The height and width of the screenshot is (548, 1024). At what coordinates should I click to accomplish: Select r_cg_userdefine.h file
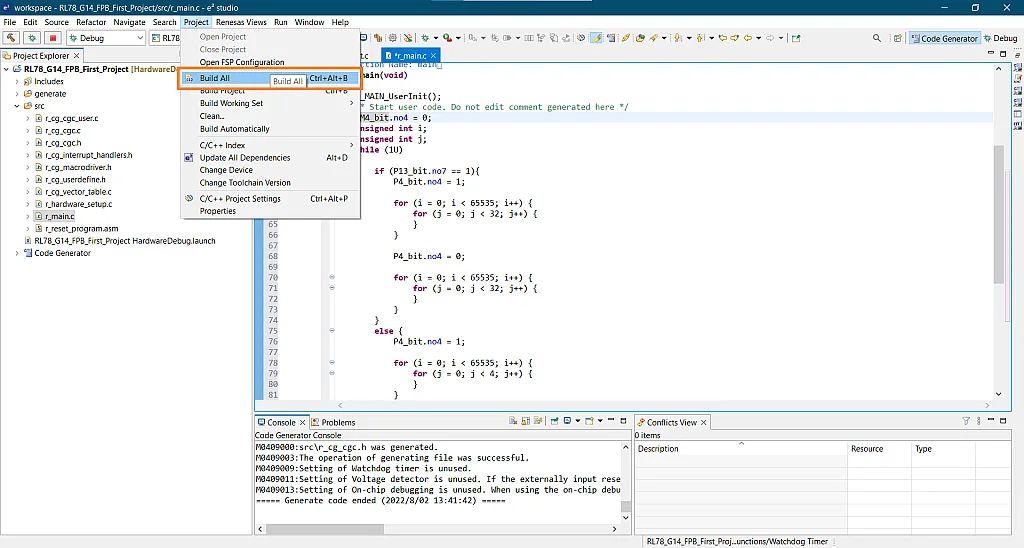[75, 180]
